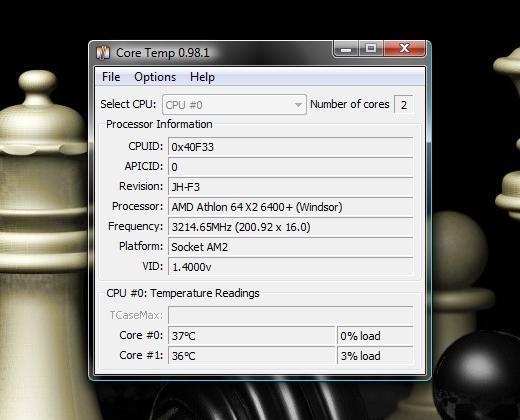
Task: Click Core #1 temperature reading 36°C
Action: (252, 355)
